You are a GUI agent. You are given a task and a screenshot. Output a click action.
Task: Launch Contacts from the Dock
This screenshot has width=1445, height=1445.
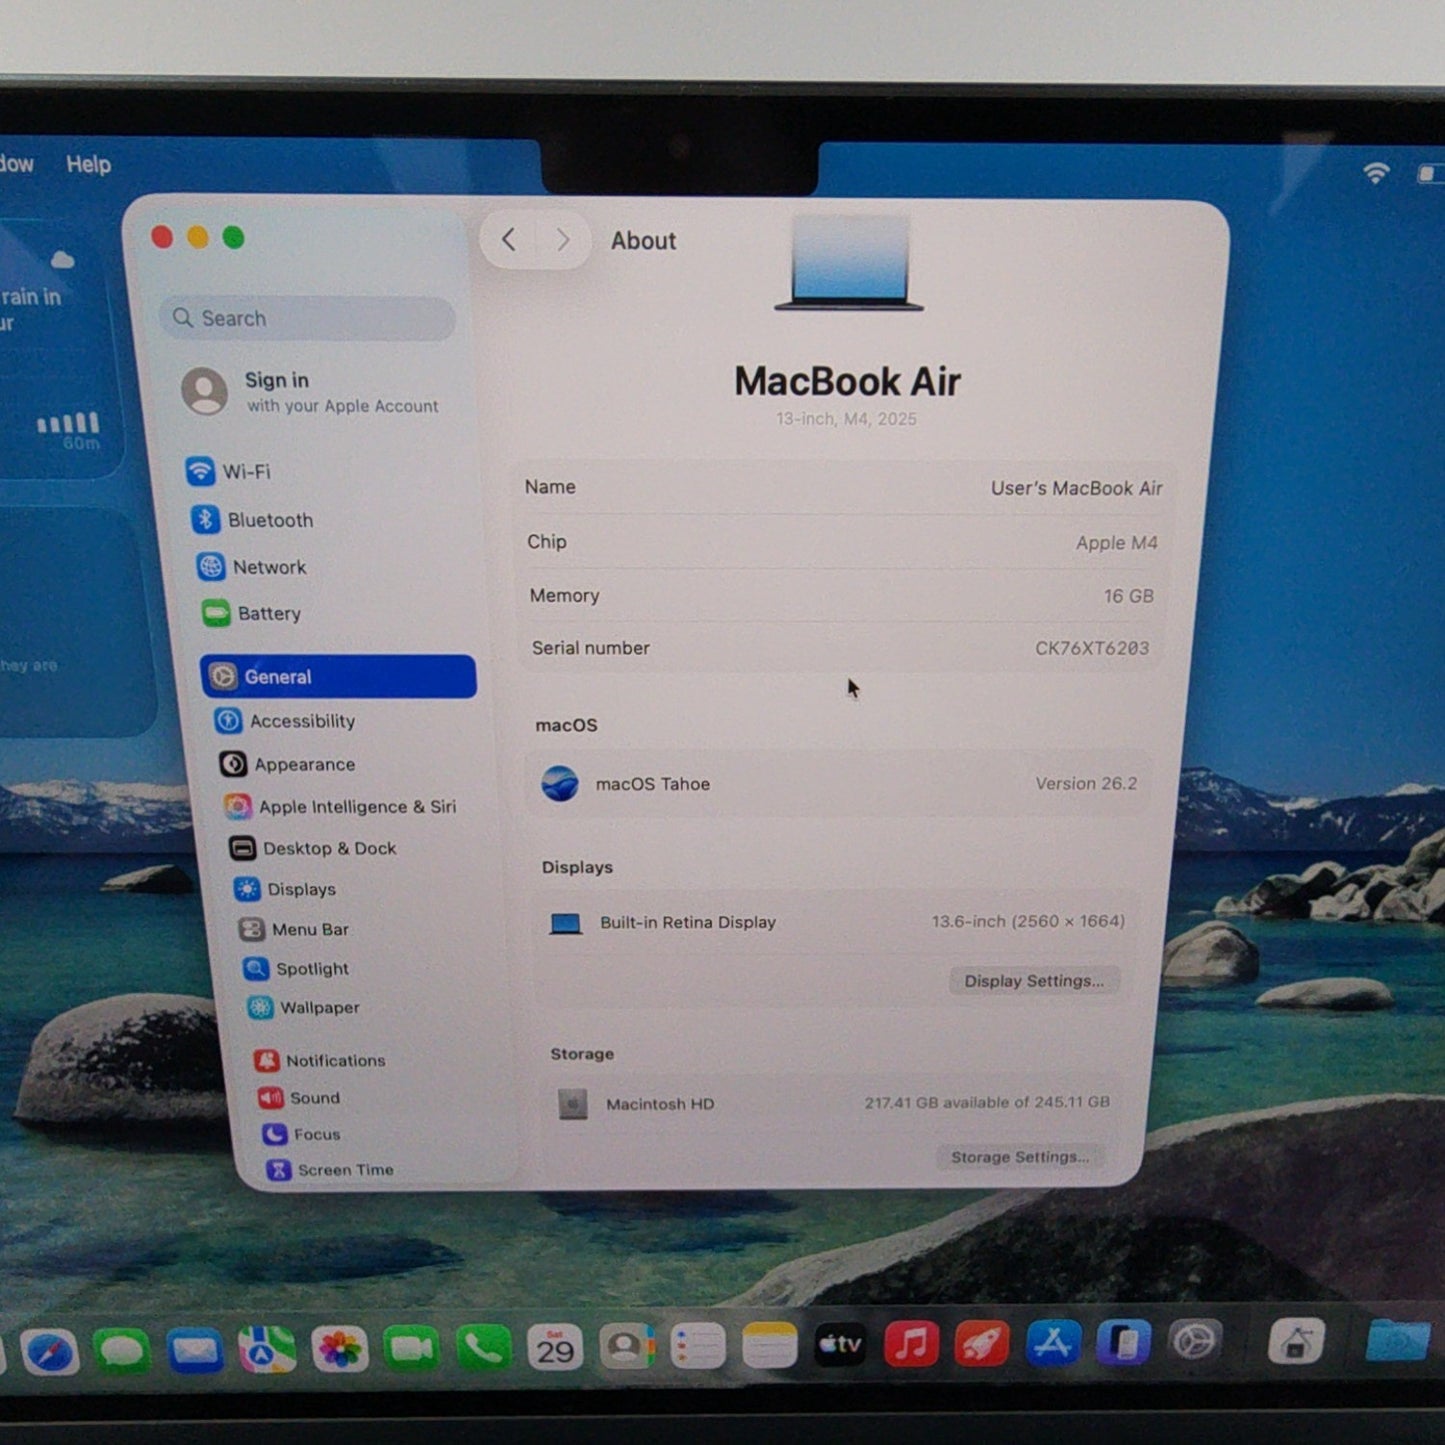point(627,1347)
